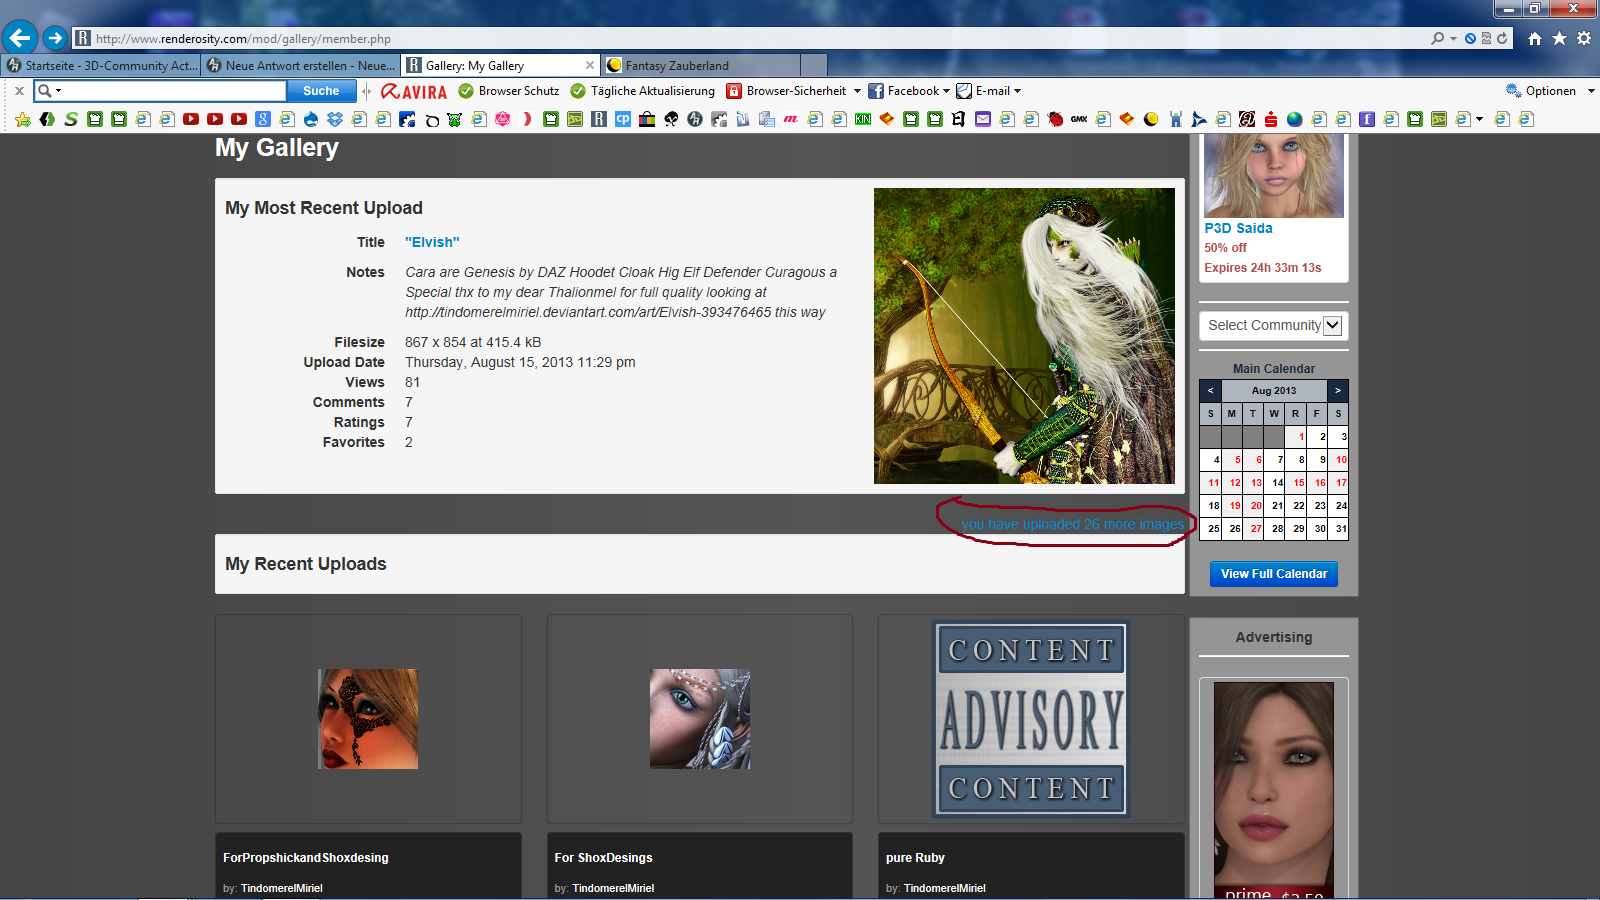Go to previous month in Main Calendar
The width and height of the screenshot is (1600, 900).
tap(1210, 390)
